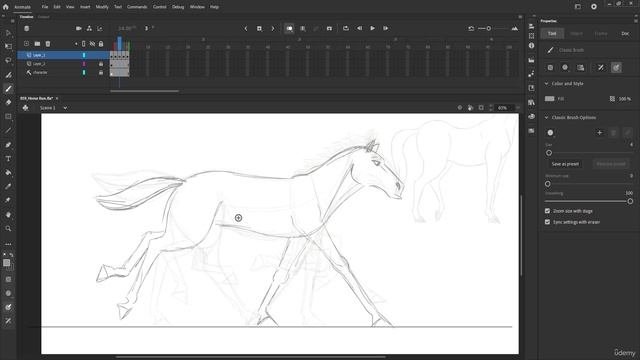Open the Modify menu
640x360 pixels.
point(102,7)
